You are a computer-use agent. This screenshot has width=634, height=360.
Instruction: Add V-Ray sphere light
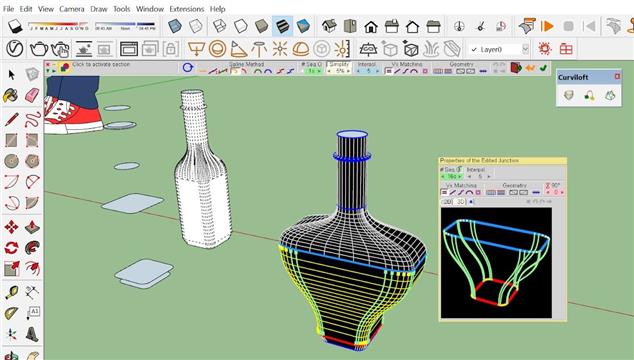217,49
